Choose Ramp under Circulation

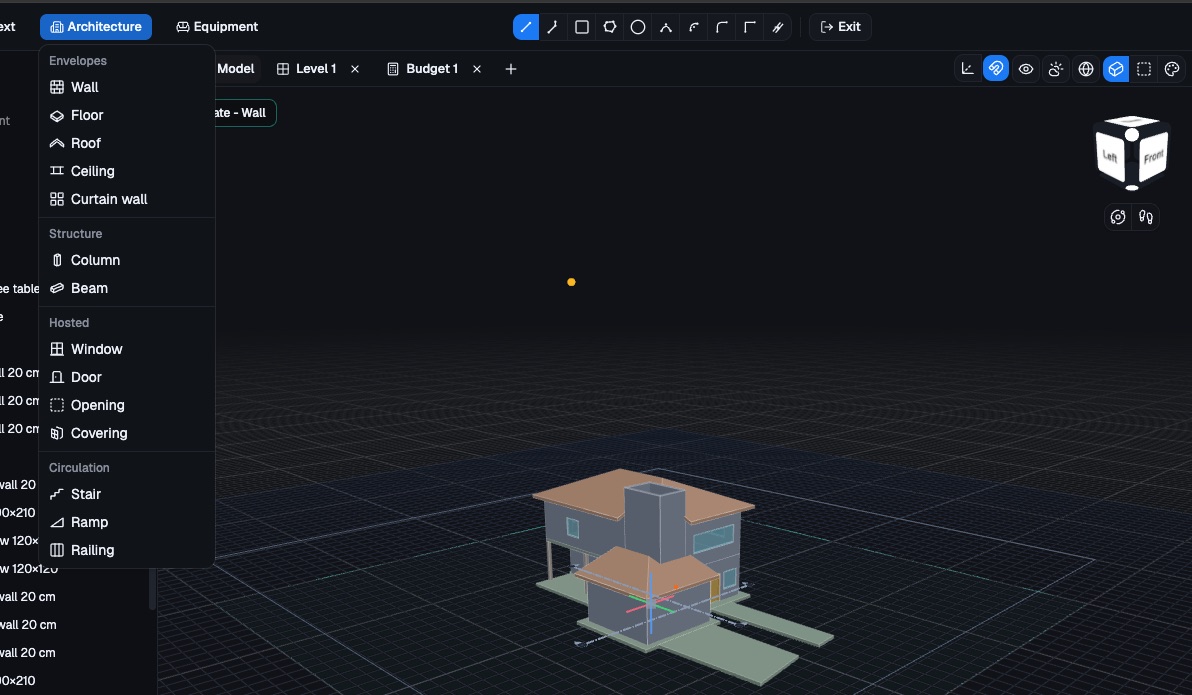click(x=127, y=523)
